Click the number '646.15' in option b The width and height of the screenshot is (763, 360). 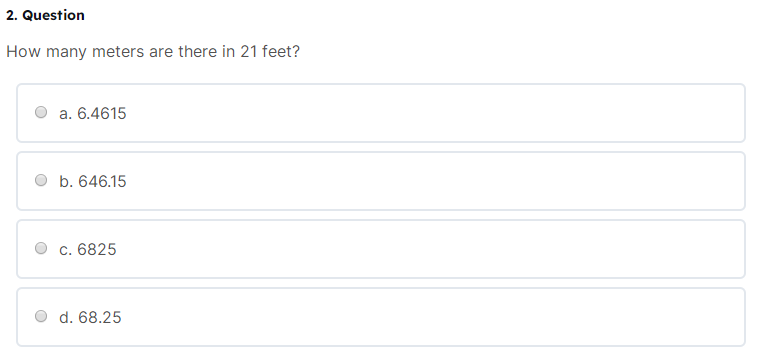[x=102, y=181]
